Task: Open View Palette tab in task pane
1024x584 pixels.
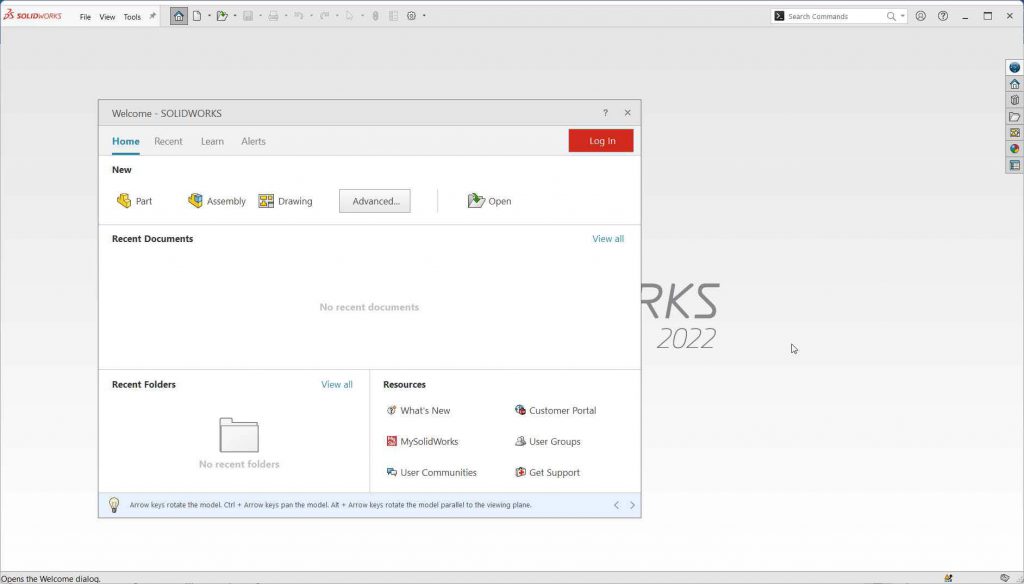Action: (1014, 133)
